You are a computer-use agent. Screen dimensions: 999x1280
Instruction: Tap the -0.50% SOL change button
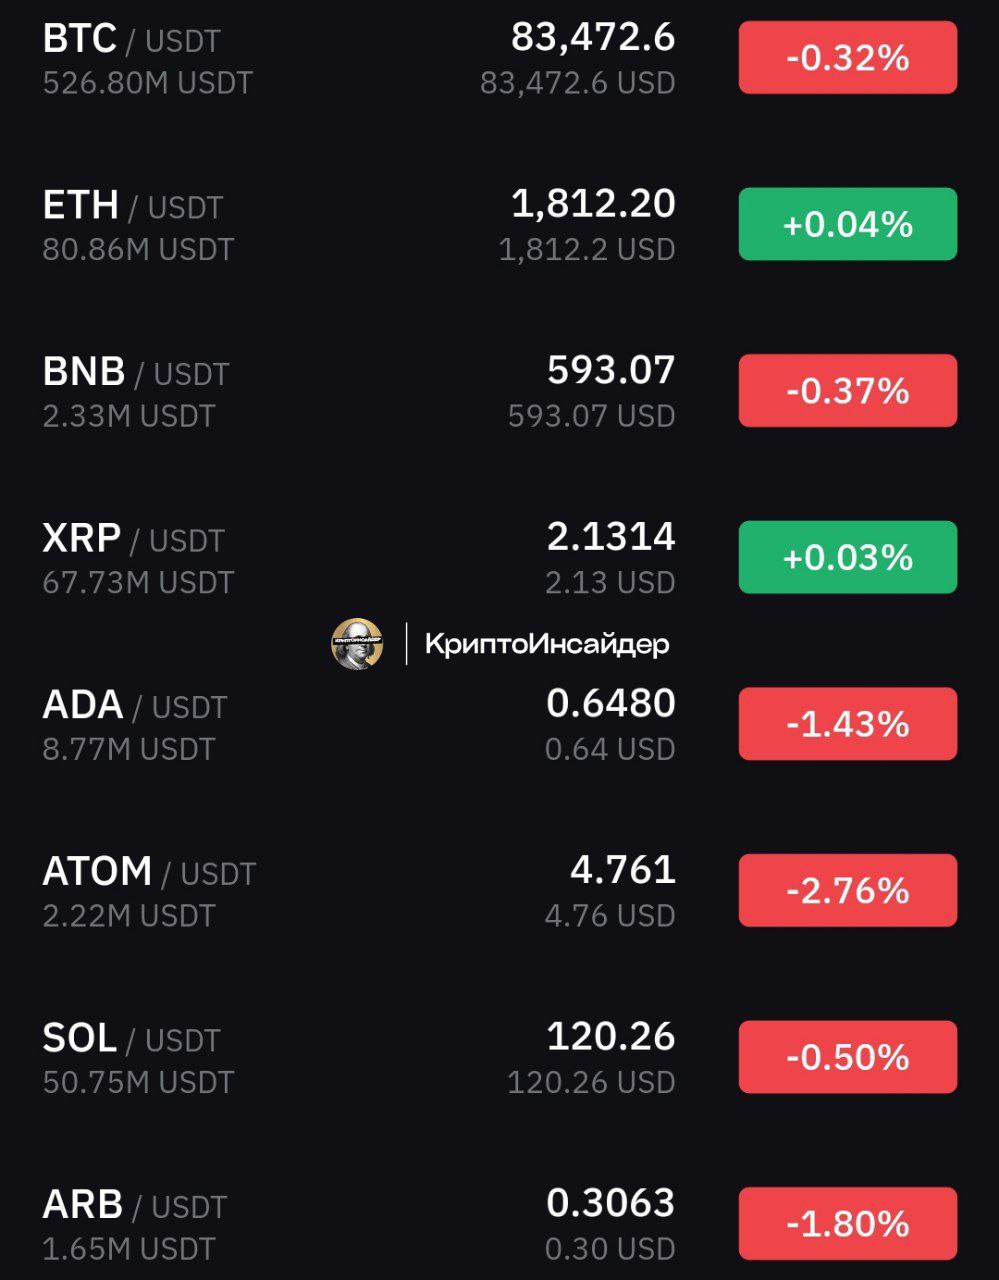pyautogui.click(x=848, y=1057)
